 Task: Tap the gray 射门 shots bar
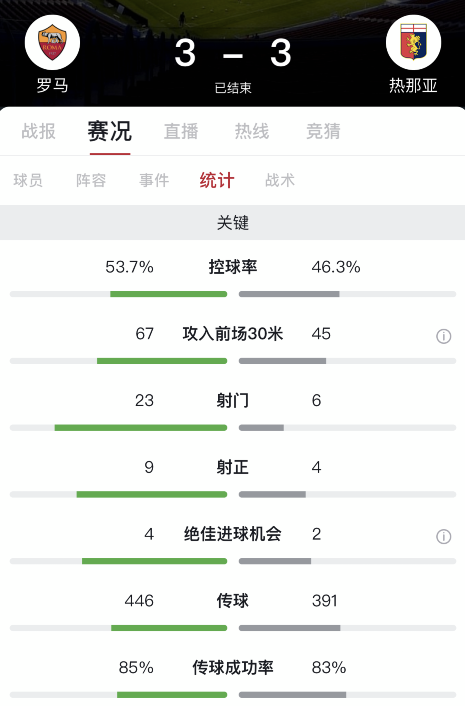click(x=261, y=428)
